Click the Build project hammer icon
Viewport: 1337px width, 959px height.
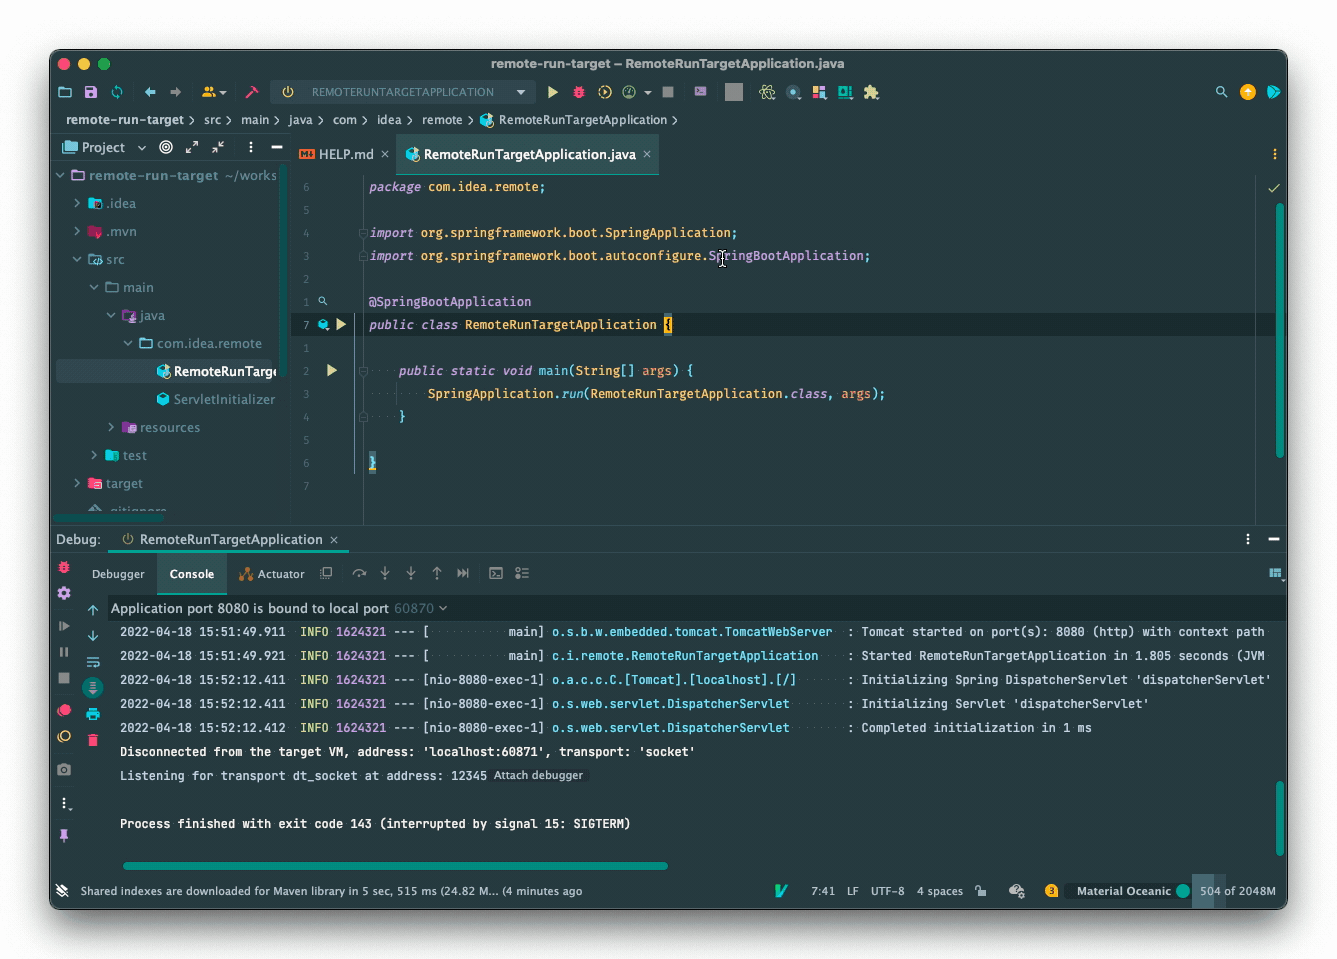click(x=252, y=92)
